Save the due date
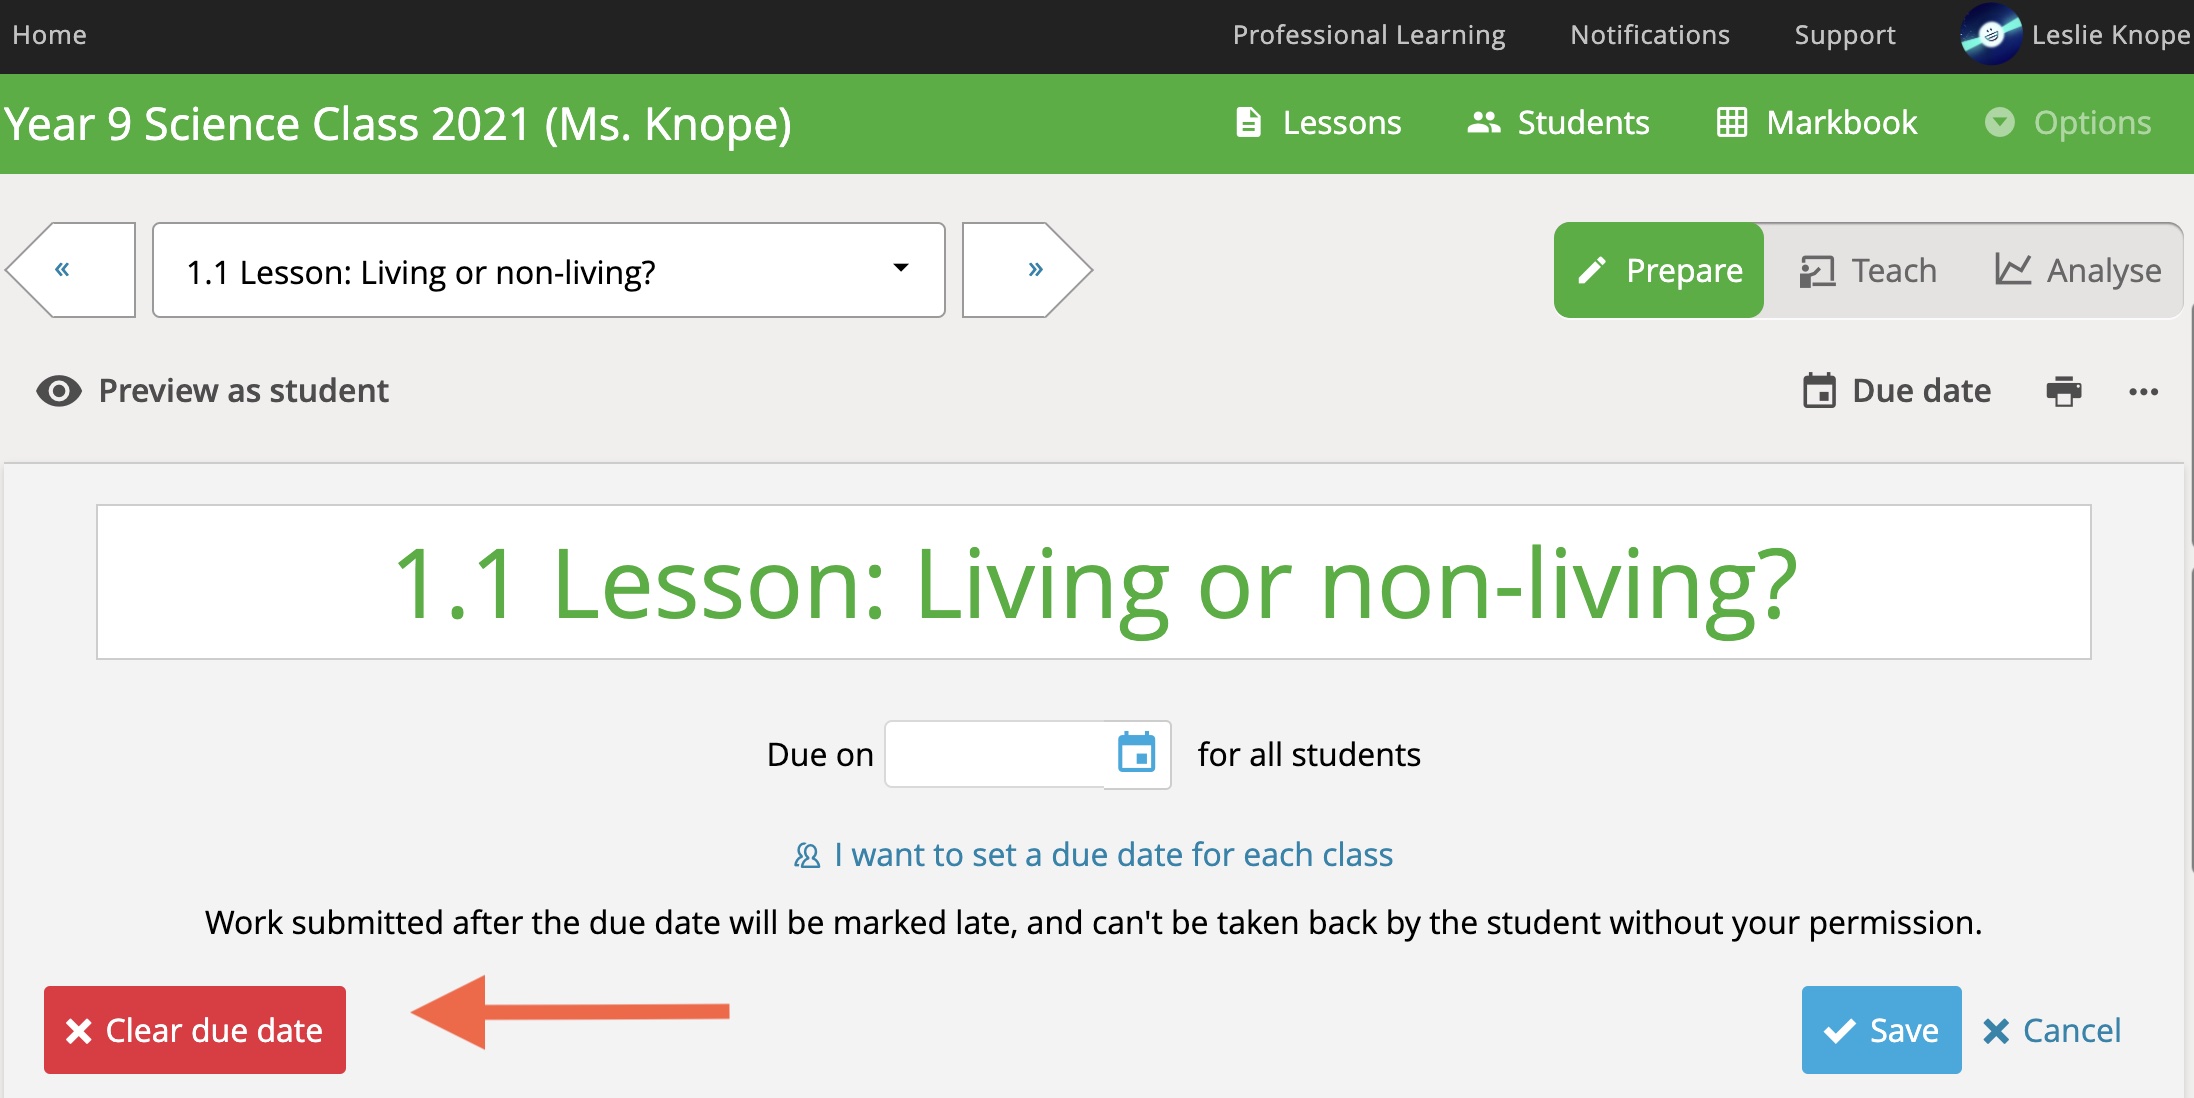 [x=1881, y=1030]
